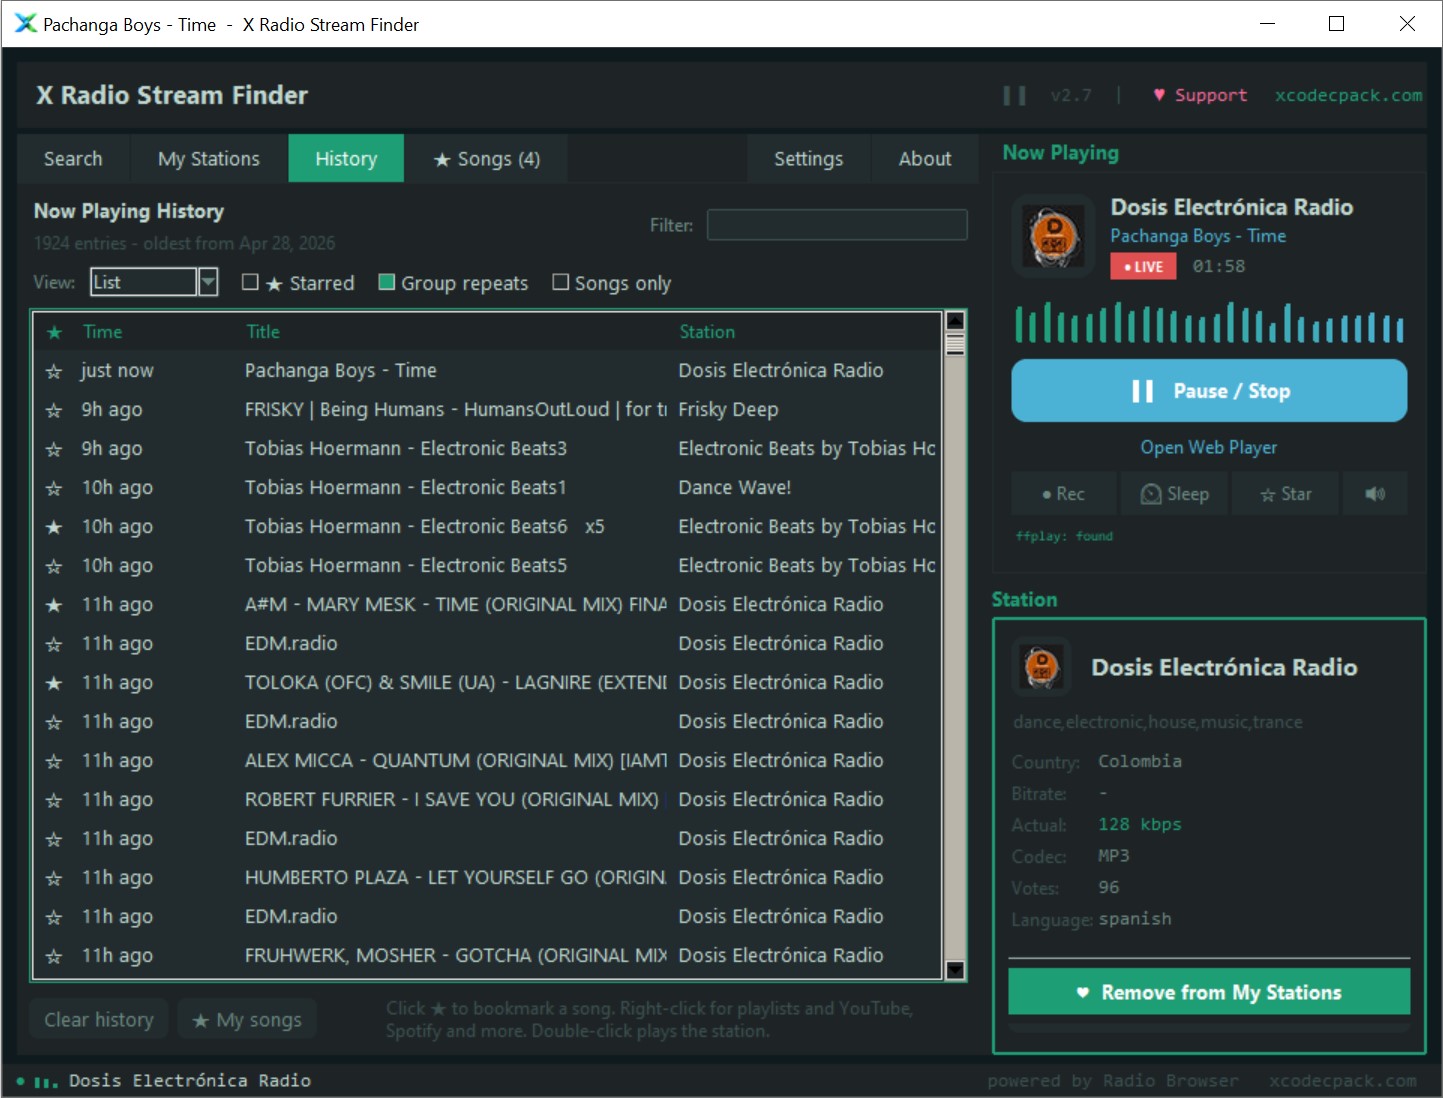Image resolution: width=1443 pixels, height=1098 pixels.
Task: Click the Dosis Electrónica logo in Now Playing
Action: [x=1054, y=237]
